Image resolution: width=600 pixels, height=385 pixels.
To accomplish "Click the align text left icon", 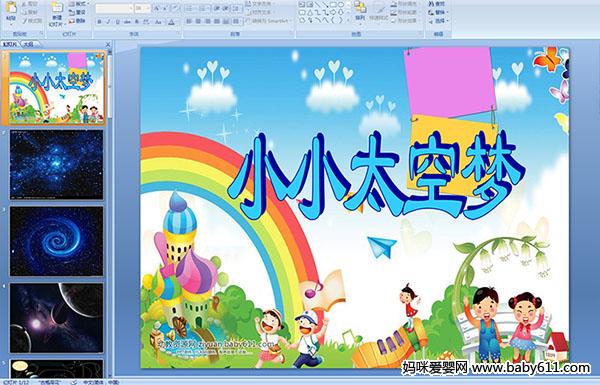I will pyautogui.click(x=189, y=21).
